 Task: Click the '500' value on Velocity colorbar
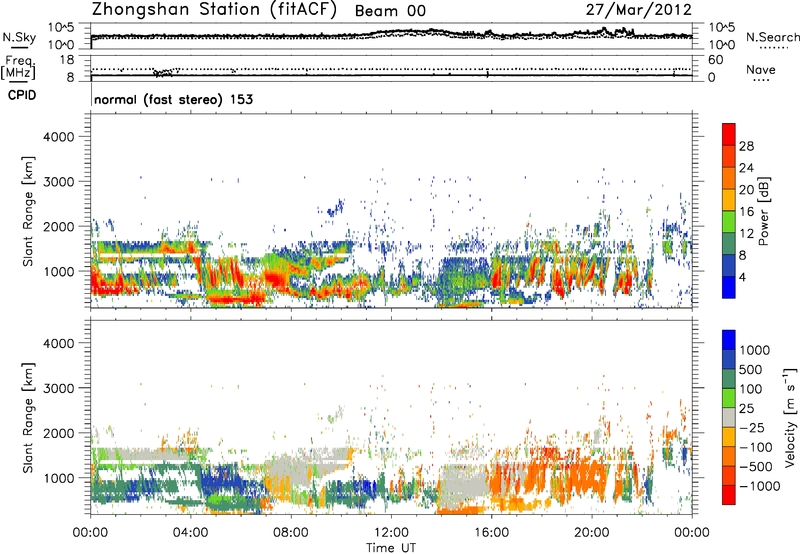(751, 370)
